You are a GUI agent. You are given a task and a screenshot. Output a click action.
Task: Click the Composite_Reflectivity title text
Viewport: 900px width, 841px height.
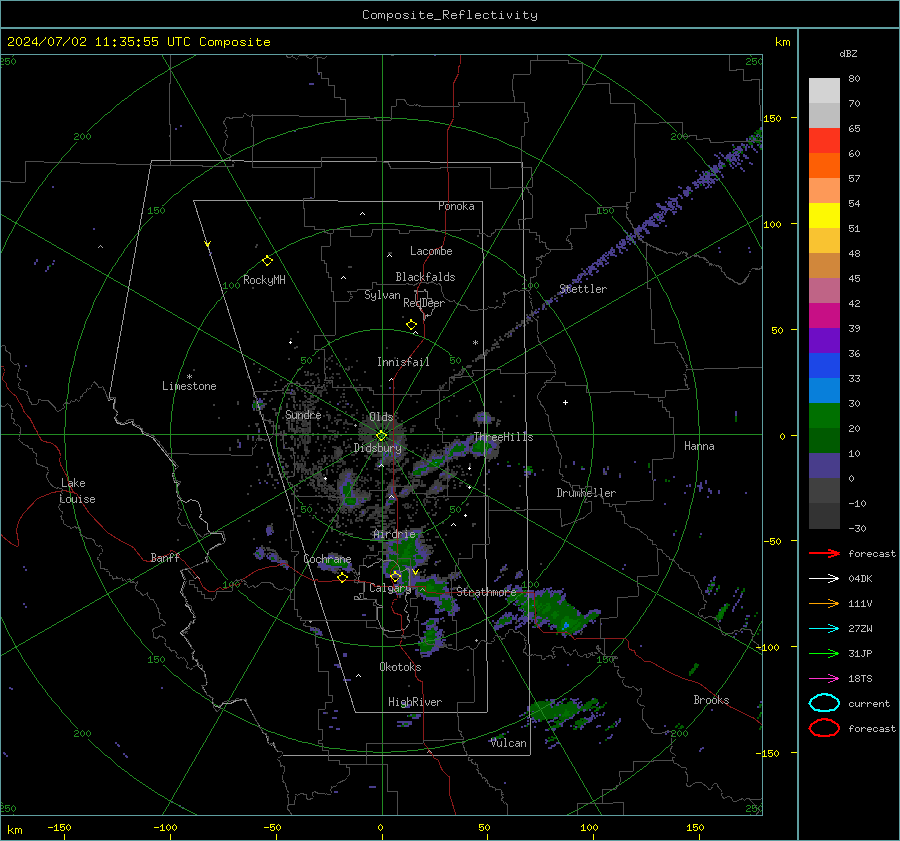coord(449,15)
